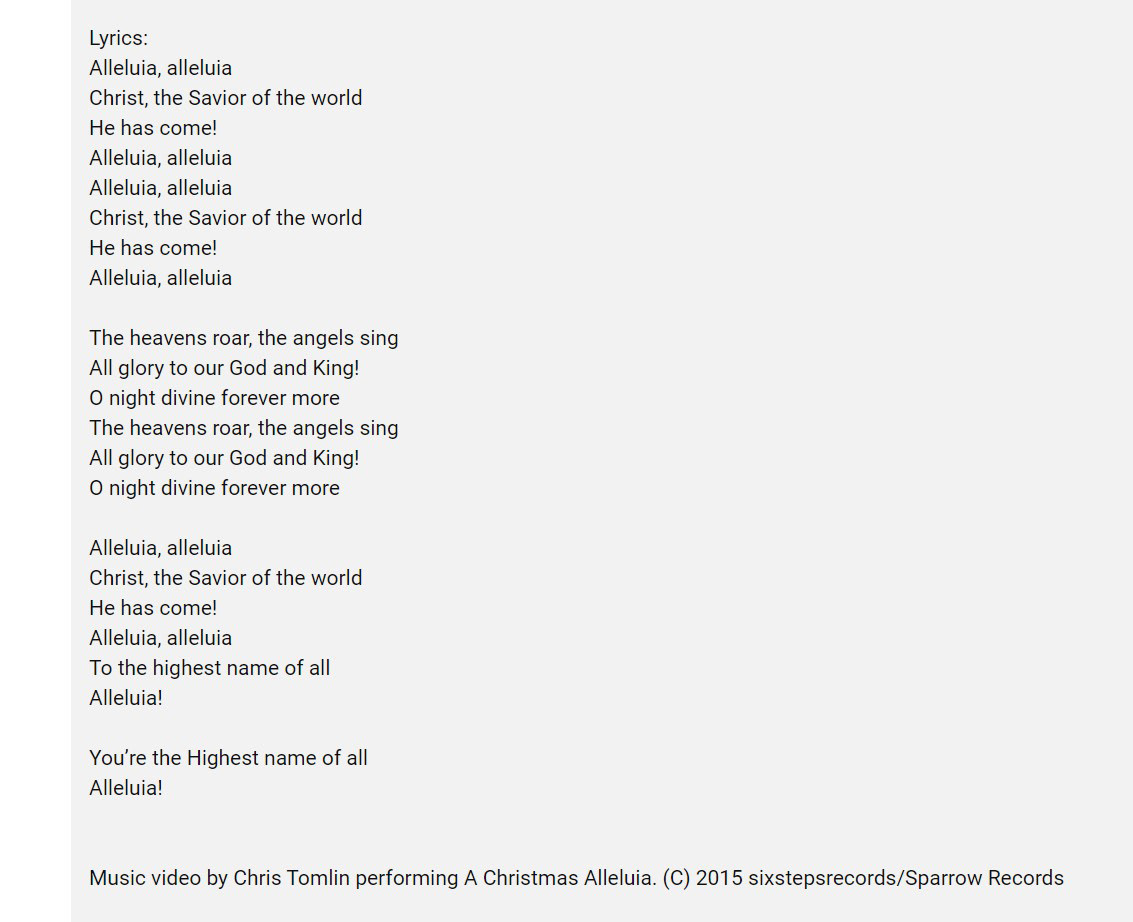Click the third "He has come!" line

point(153,608)
